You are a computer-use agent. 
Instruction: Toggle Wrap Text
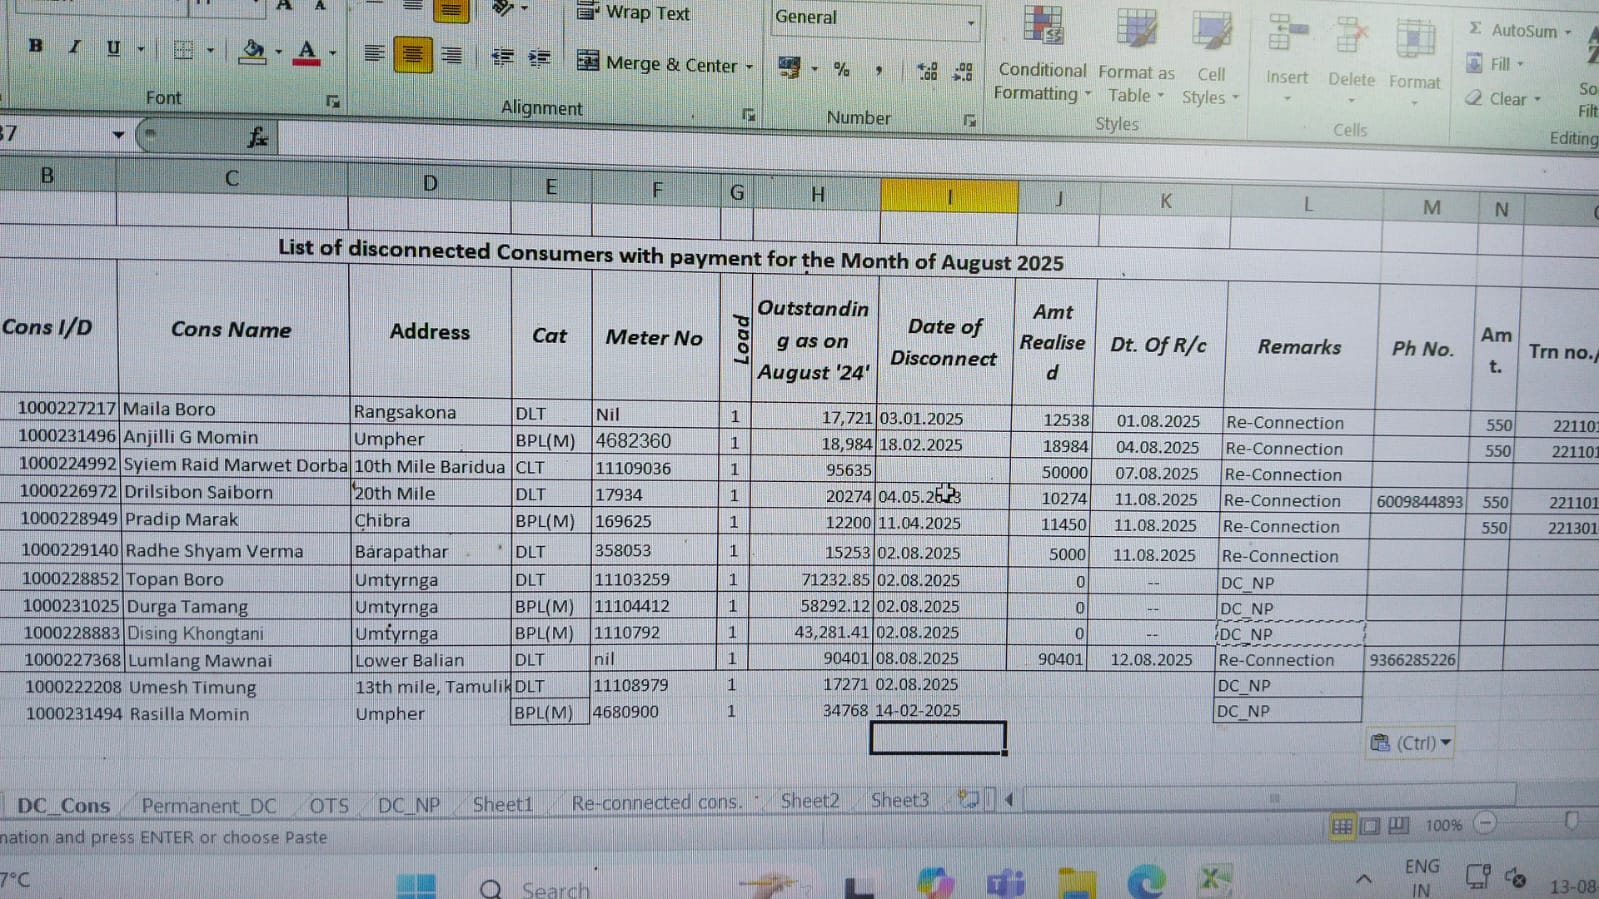pyautogui.click(x=633, y=13)
